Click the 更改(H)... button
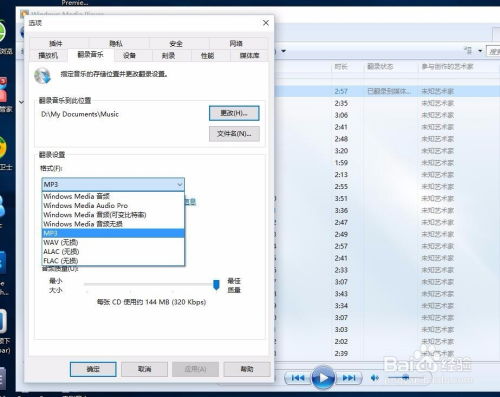This screenshot has height=397, width=500. [x=234, y=113]
